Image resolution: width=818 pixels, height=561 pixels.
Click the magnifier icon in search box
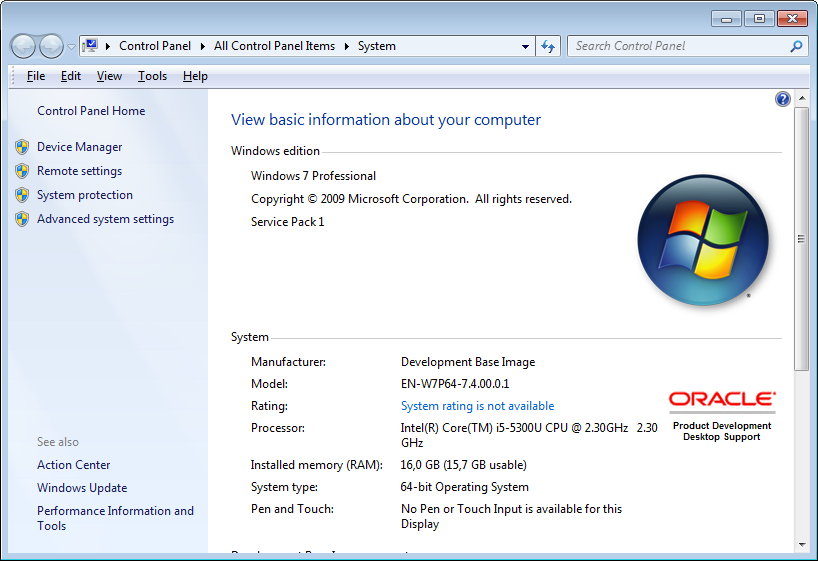tap(796, 46)
